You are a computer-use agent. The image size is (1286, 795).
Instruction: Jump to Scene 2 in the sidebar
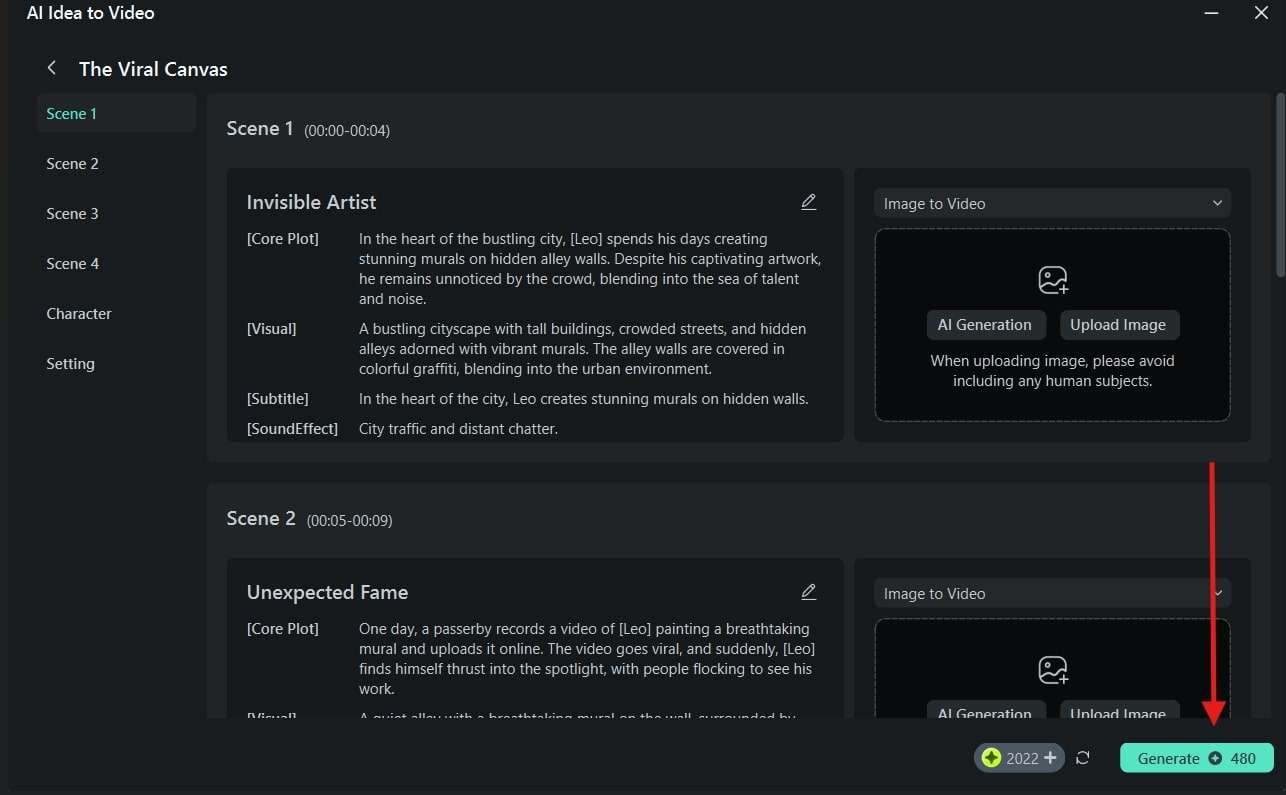tap(73, 164)
